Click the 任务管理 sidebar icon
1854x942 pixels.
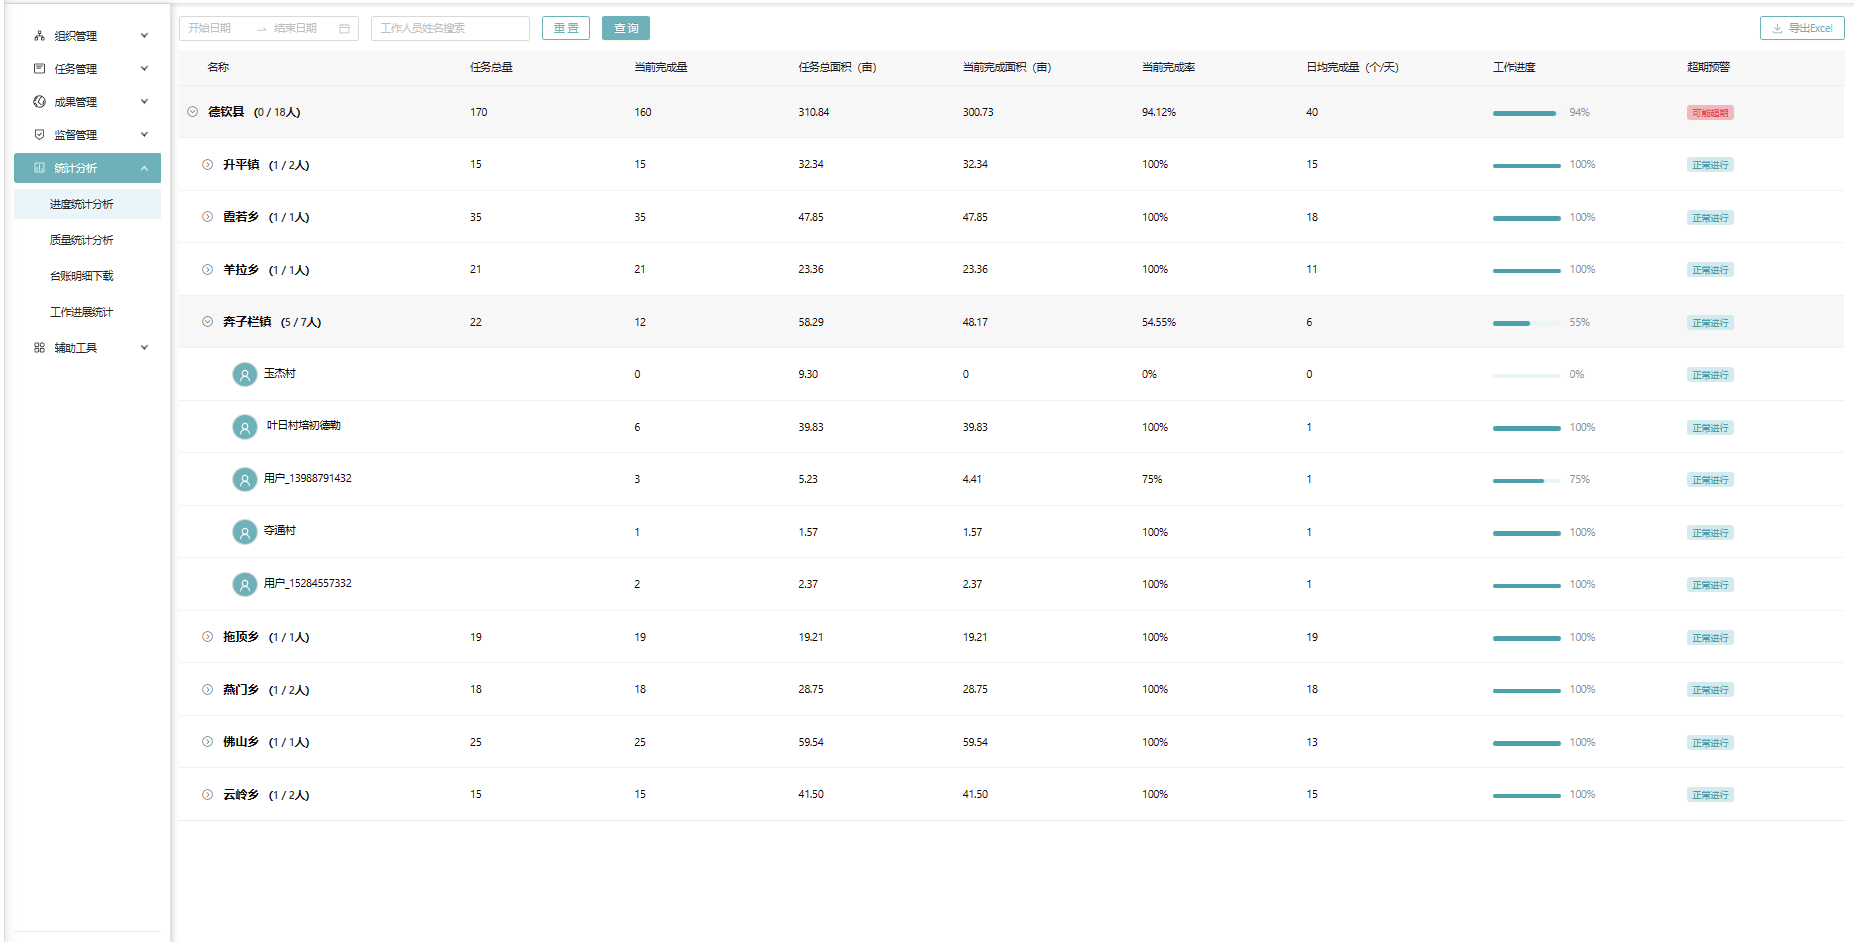click(x=39, y=69)
